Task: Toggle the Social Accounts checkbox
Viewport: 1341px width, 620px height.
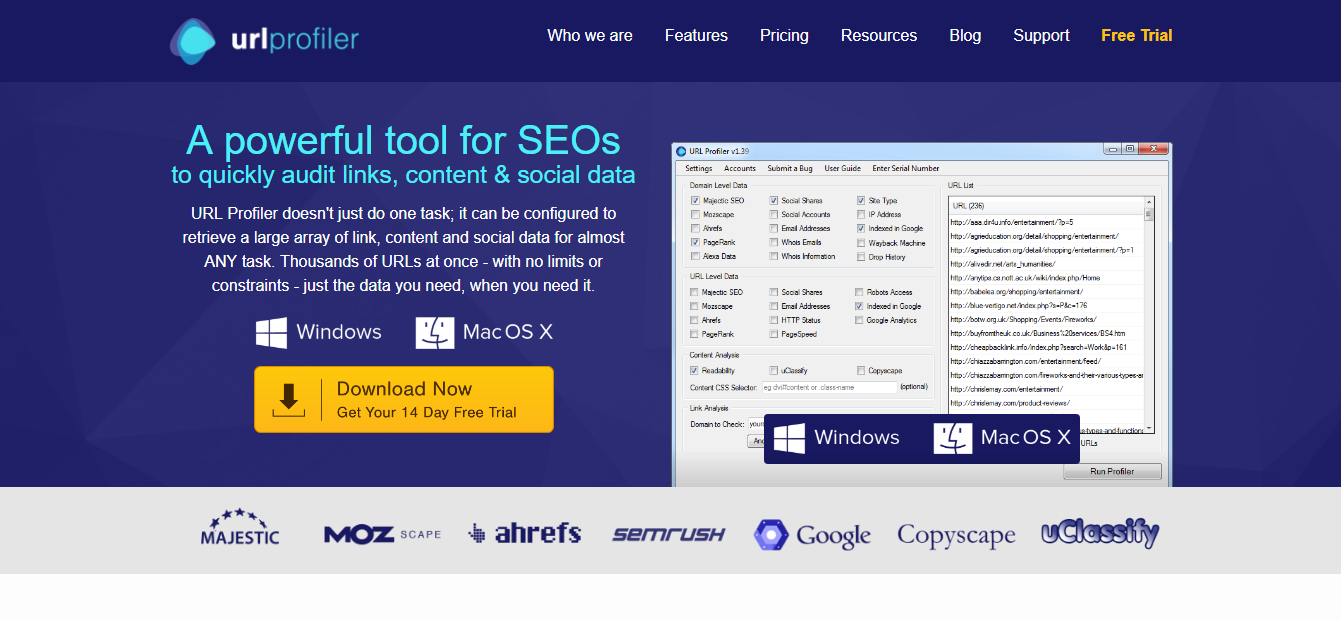Action: tap(774, 214)
